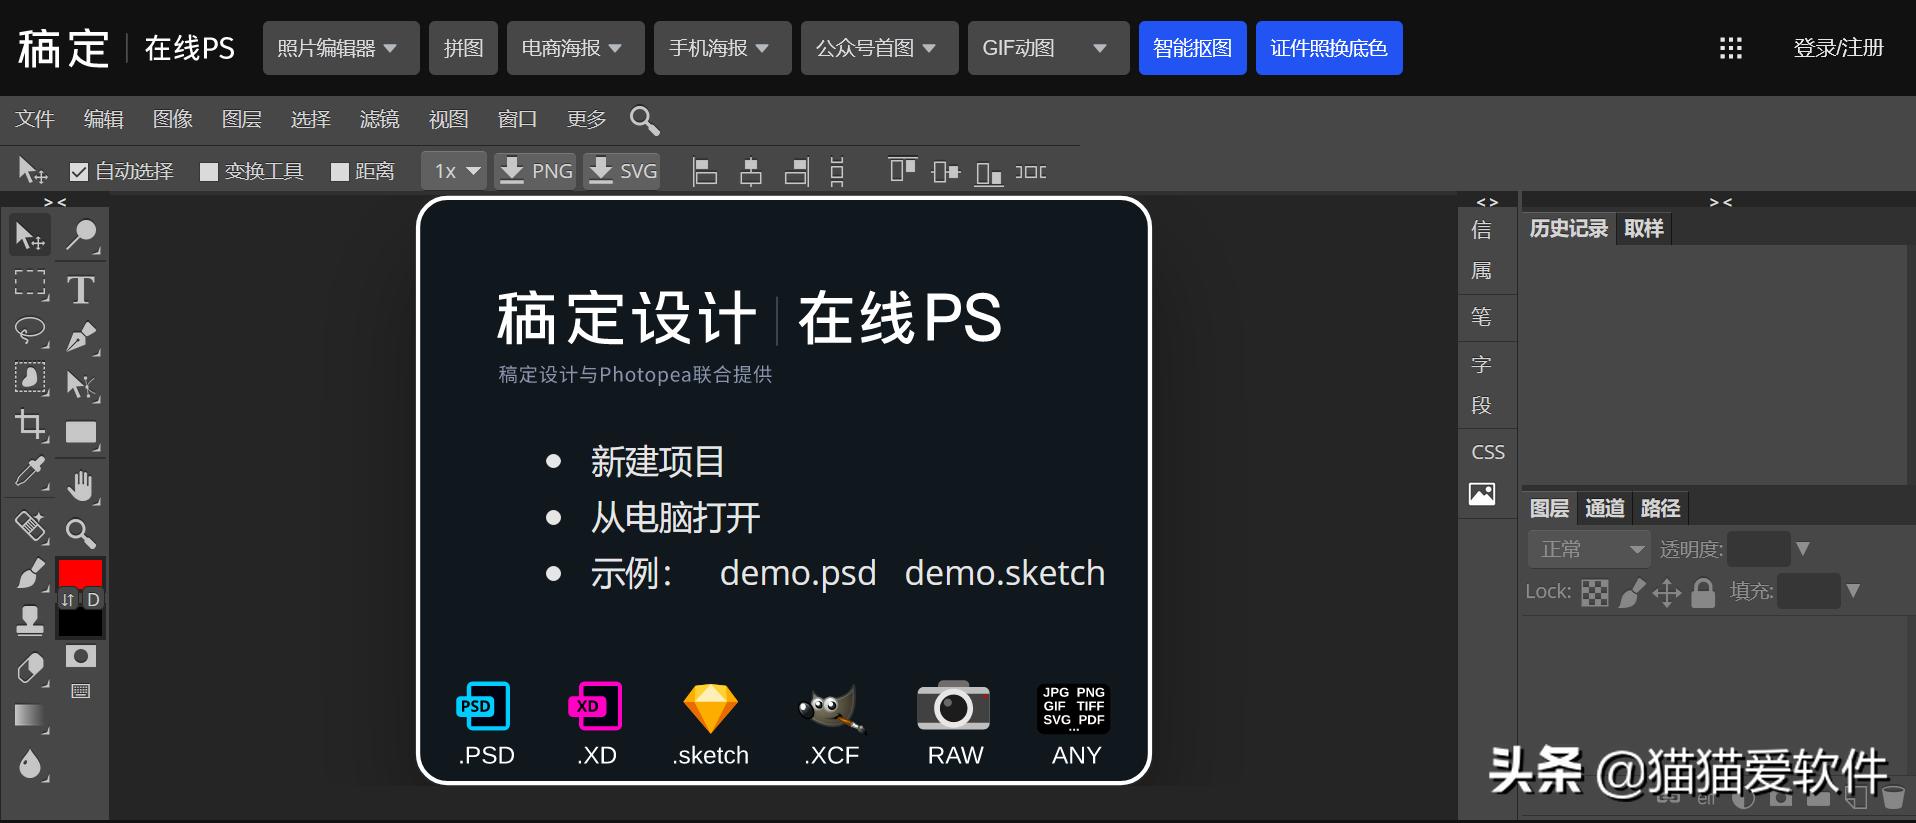Swap foreground and background colors

(x=68, y=600)
